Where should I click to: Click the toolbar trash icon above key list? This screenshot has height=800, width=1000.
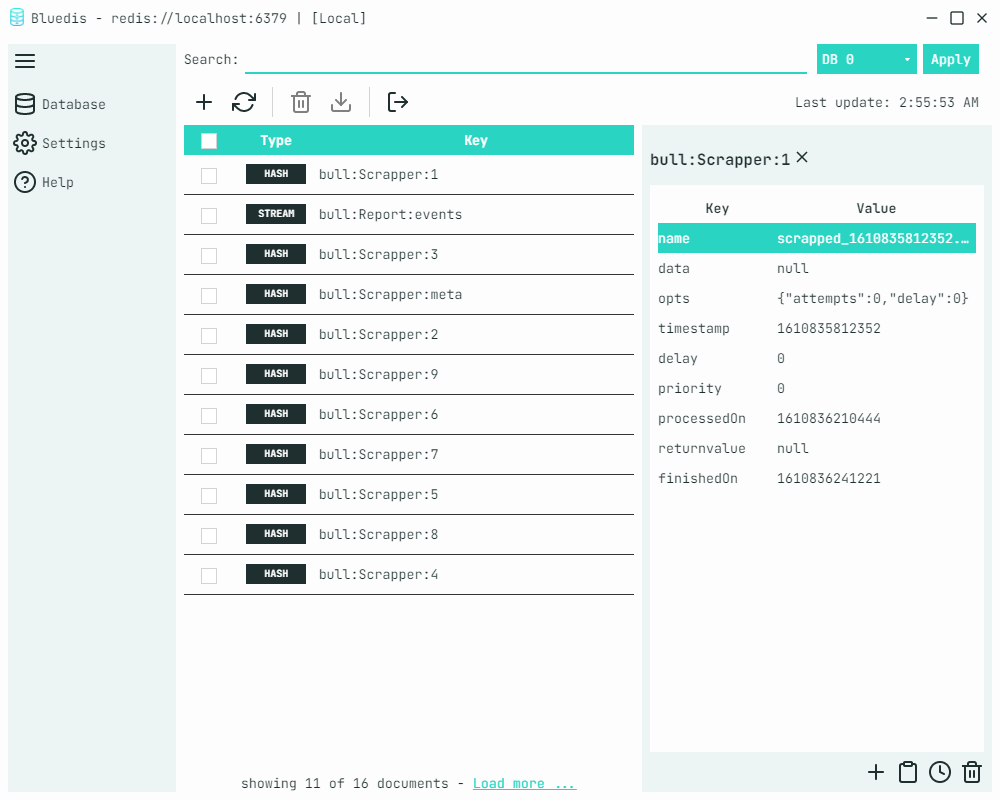pyautogui.click(x=301, y=102)
